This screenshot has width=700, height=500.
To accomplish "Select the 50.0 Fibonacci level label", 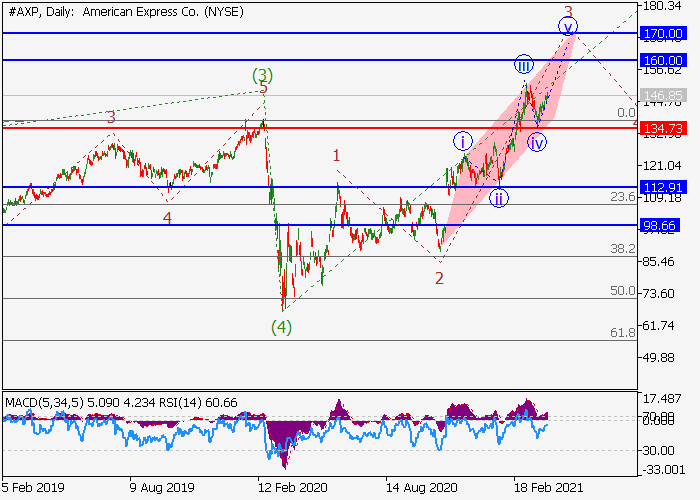I will coord(623,291).
